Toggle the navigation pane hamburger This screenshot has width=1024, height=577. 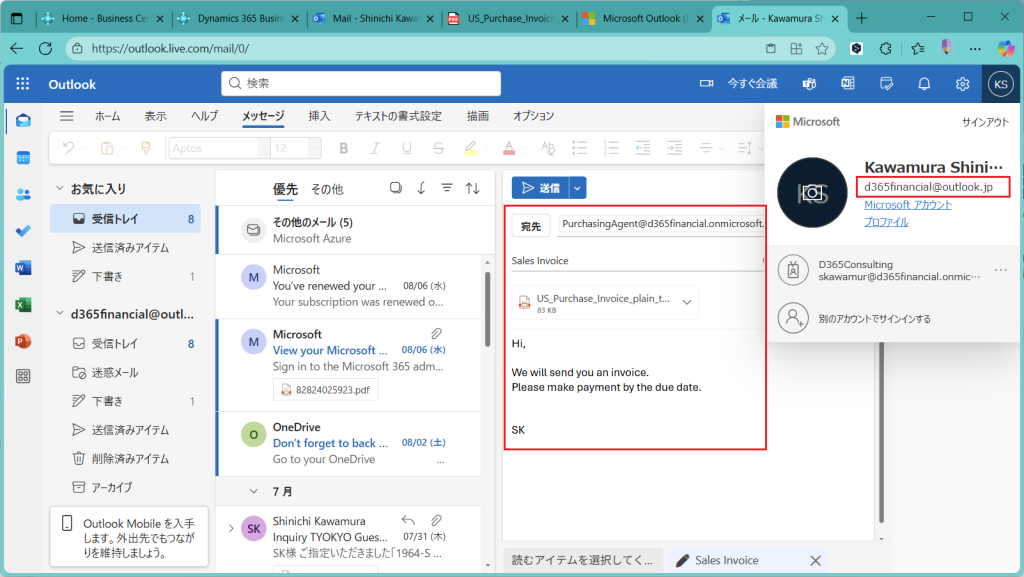coord(67,116)
